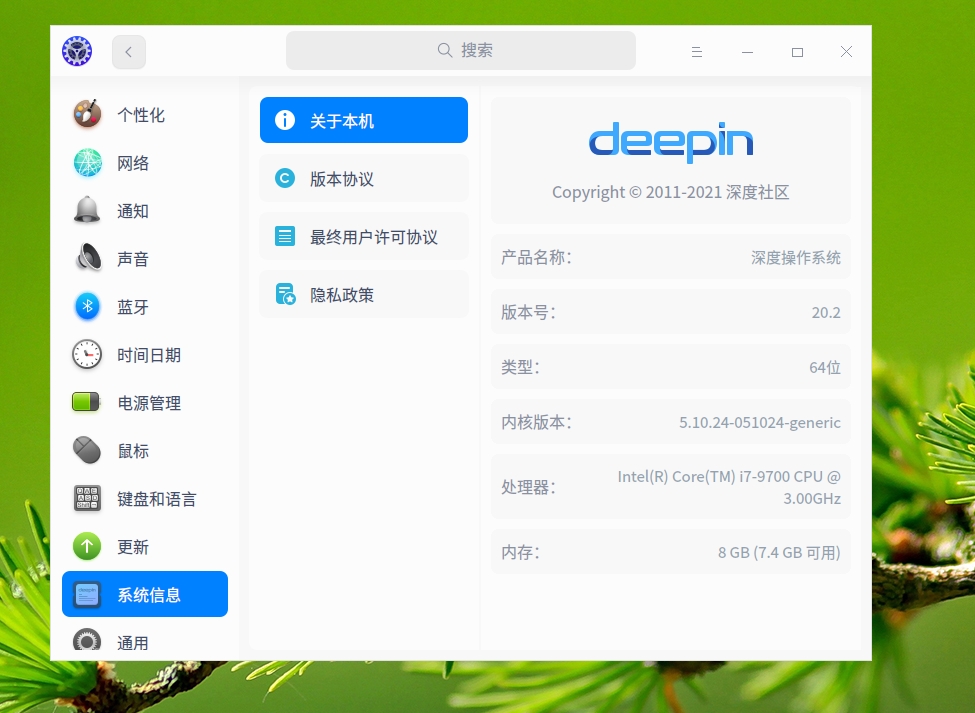Open the 个性化 settings section
This screenshot has width=975, height=713.
point(145,115)
